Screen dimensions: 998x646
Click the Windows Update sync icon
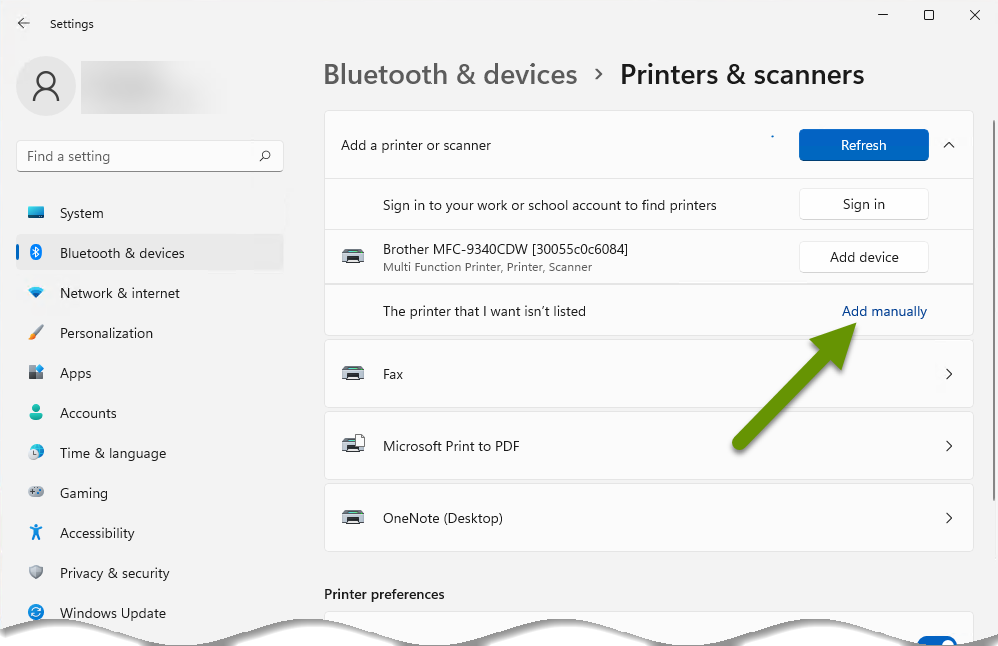click(x=36, y=612)
